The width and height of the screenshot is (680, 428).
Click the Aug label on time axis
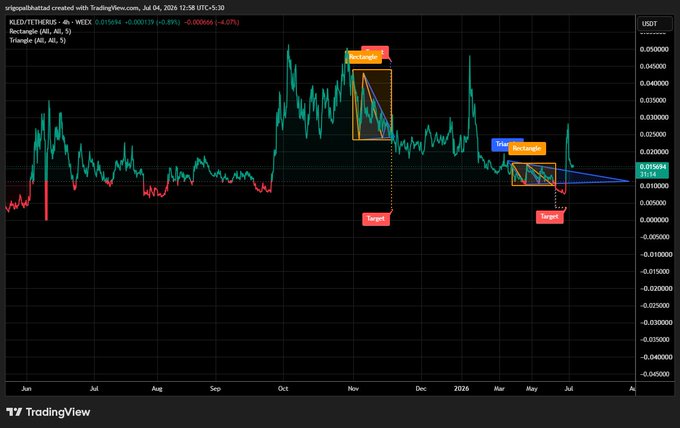(x=157, y=389)
